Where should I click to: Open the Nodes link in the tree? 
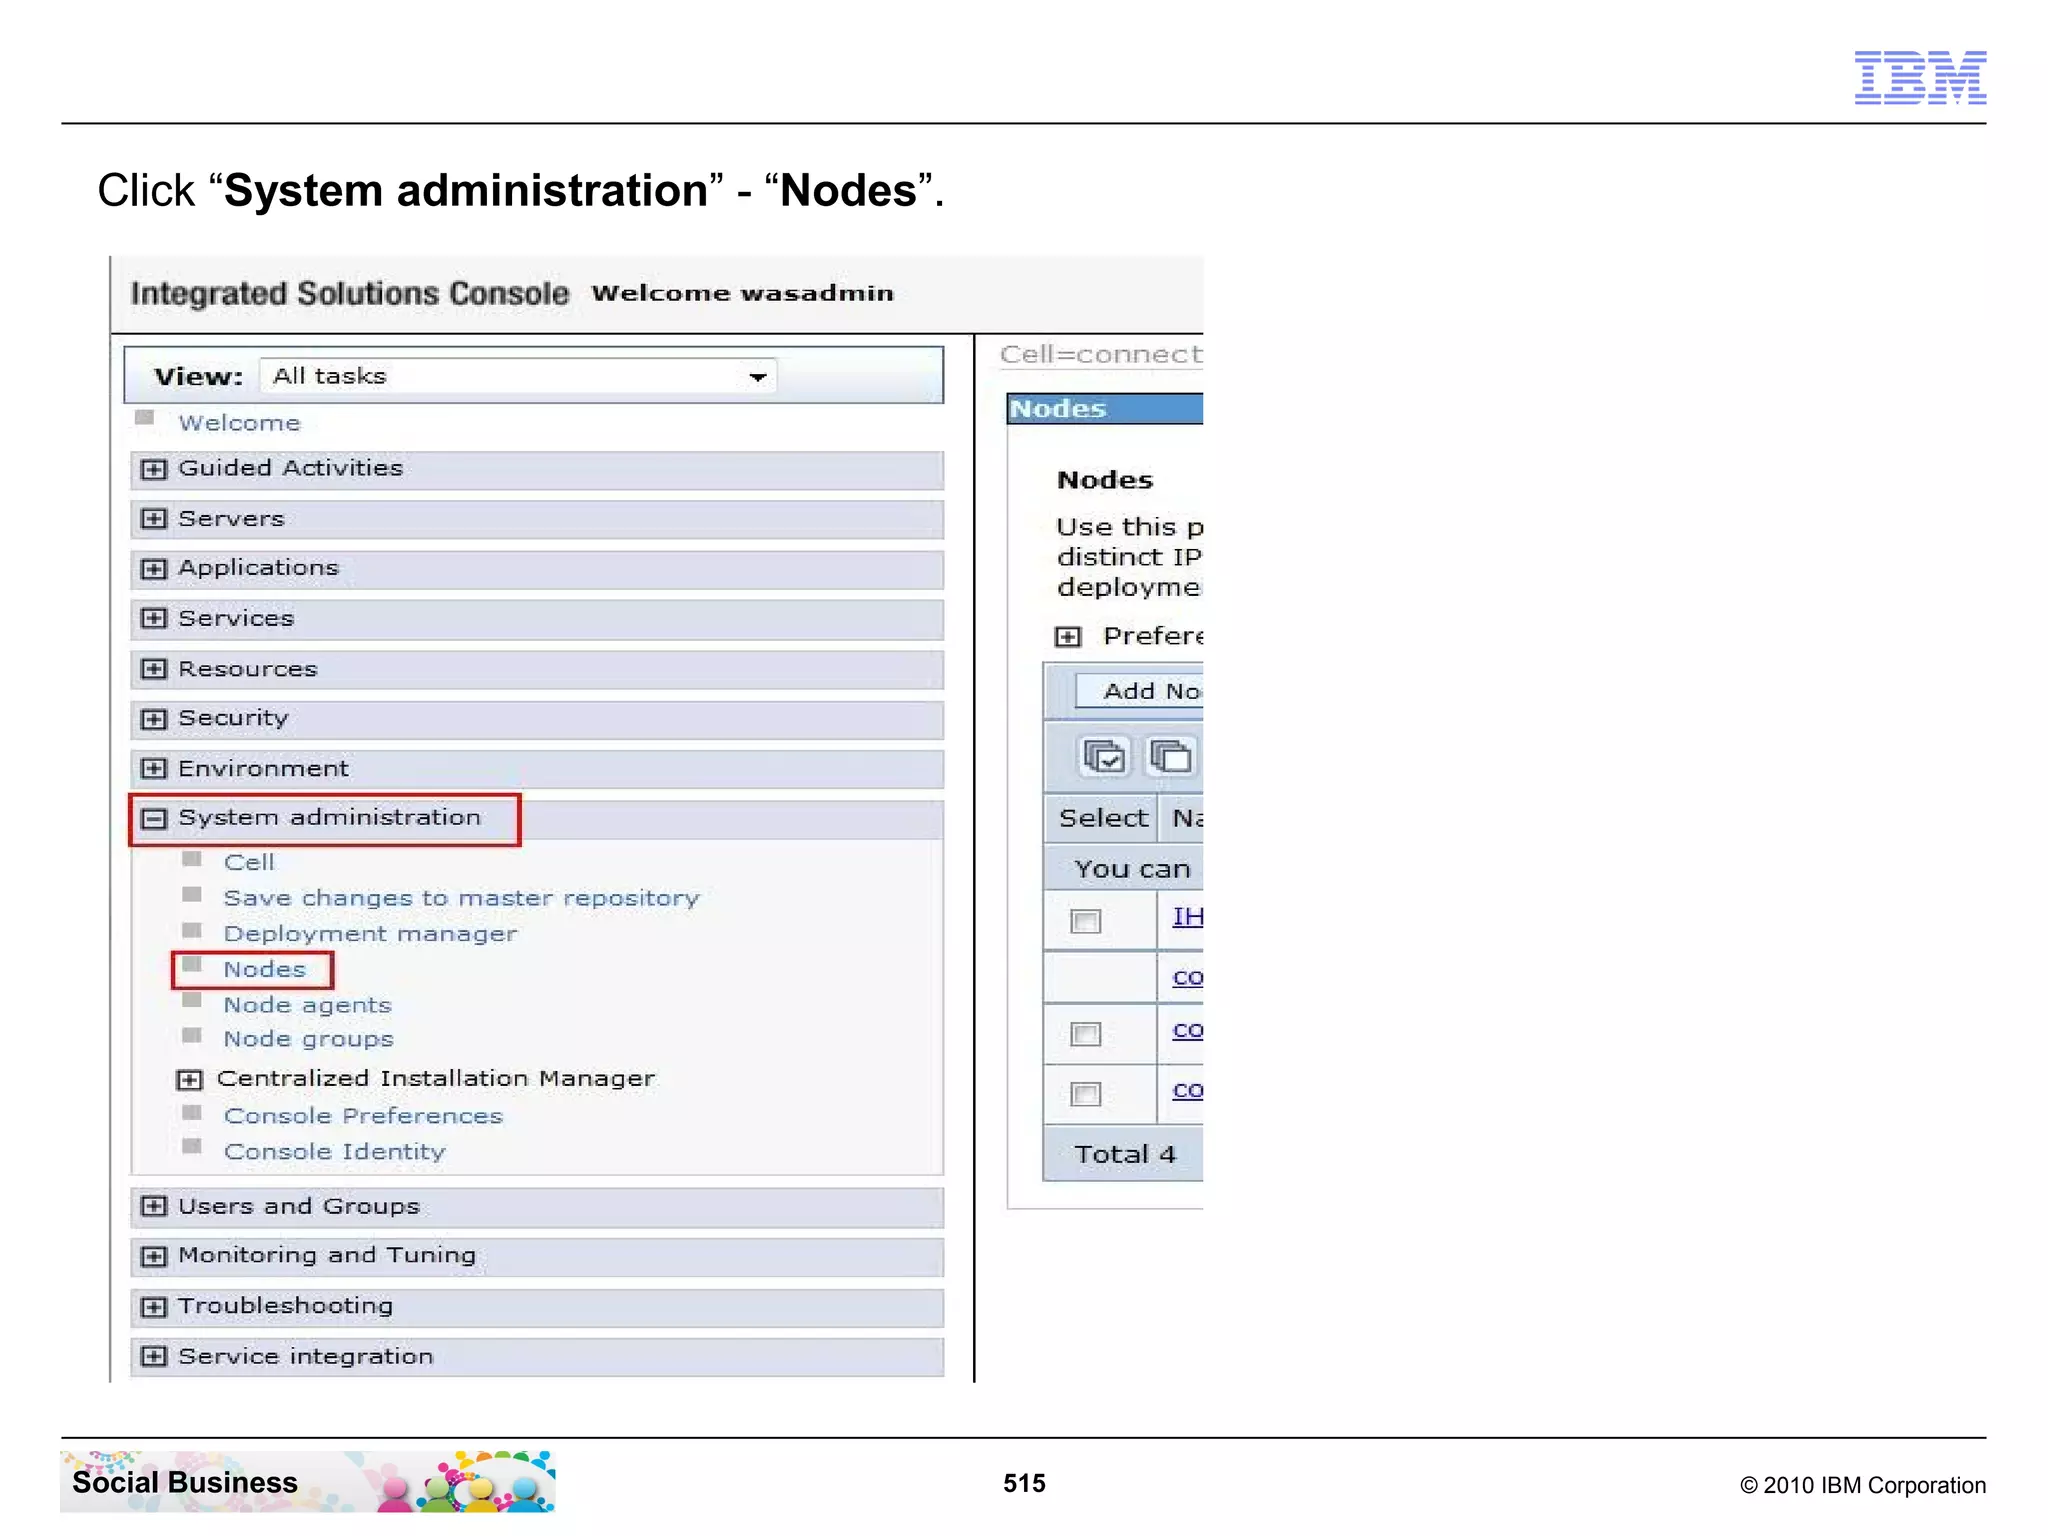(264, 969)
